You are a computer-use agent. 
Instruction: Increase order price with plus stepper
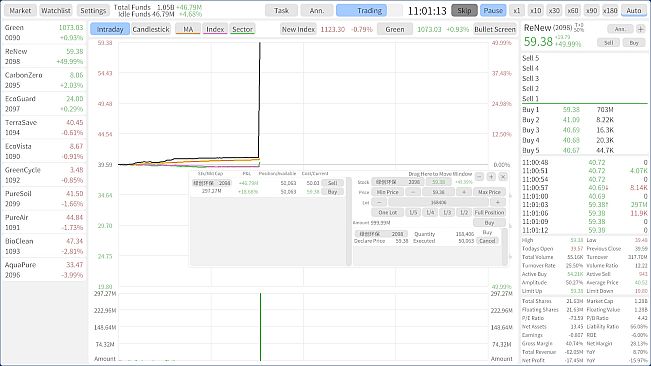click(464, 192)
